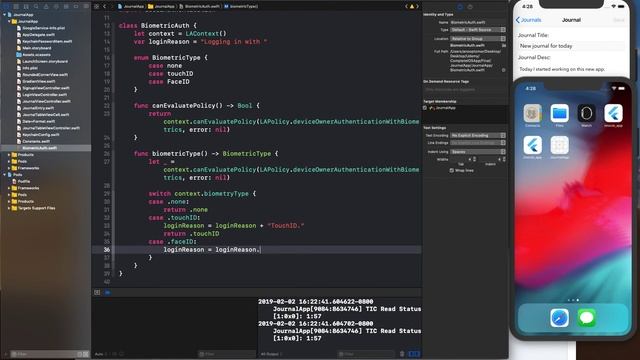Click the Assets.xcassets folder icon
Viewport: 640px width, 360px height.
coord(19,55)
